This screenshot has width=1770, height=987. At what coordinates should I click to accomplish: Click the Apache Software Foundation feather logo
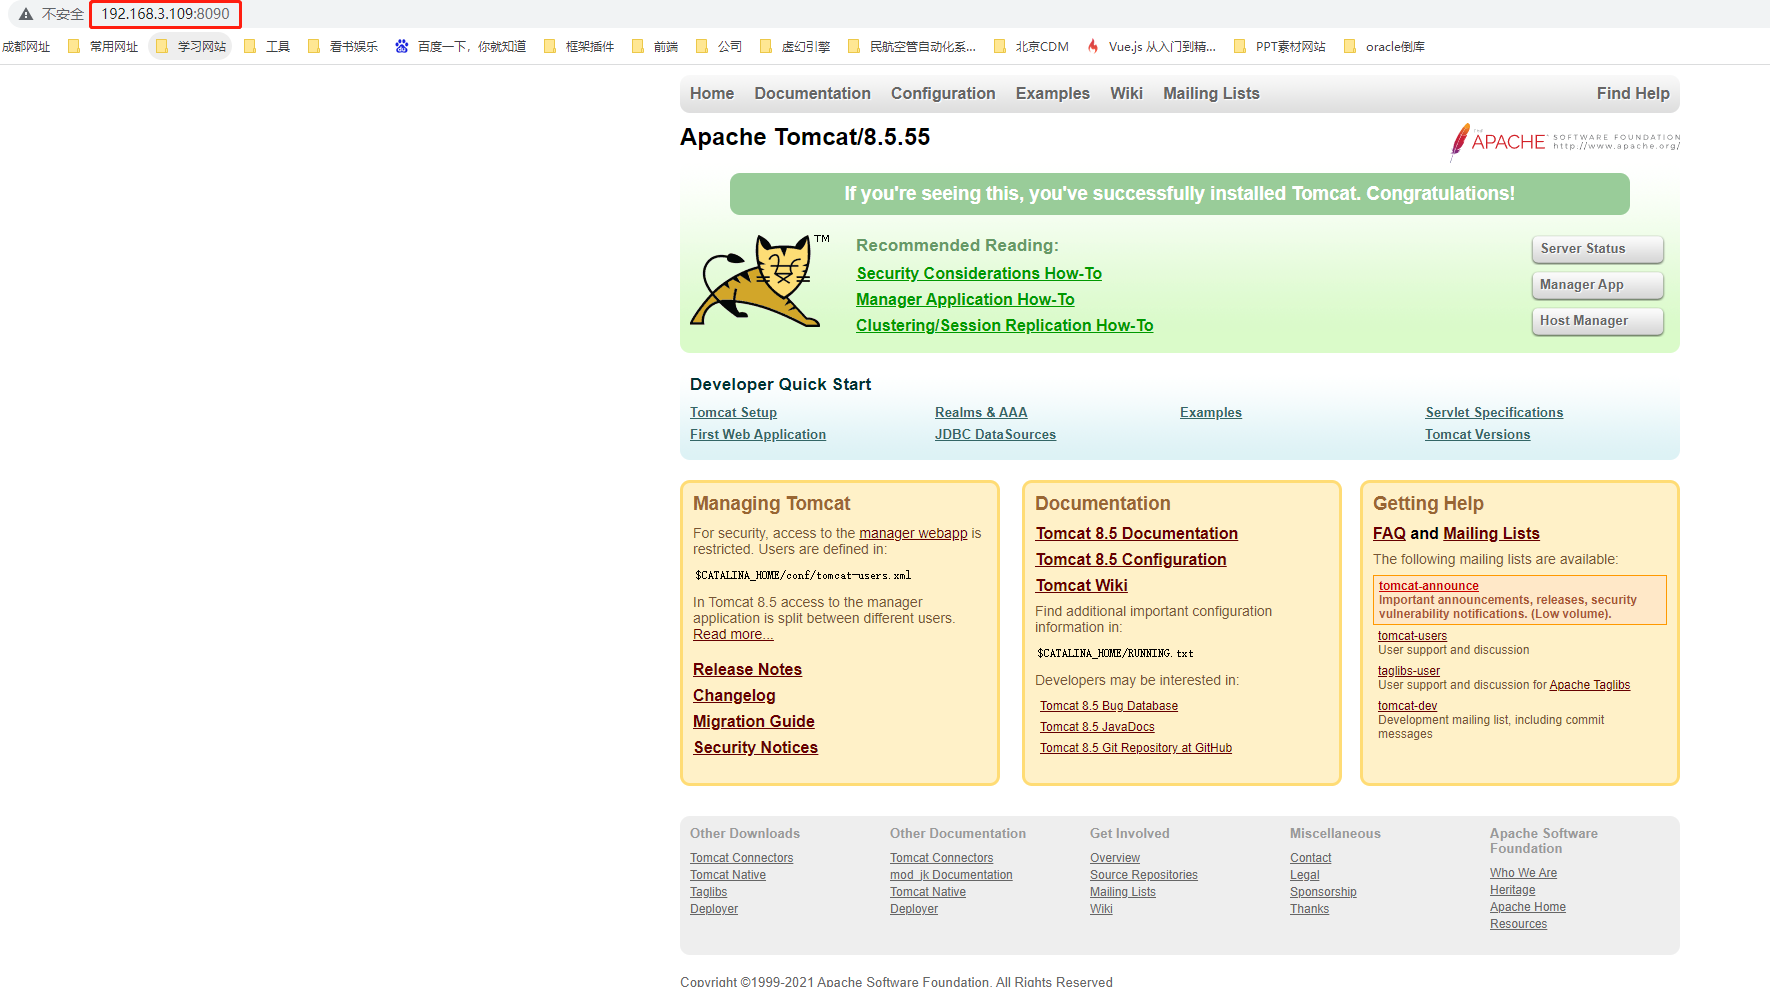point(1565,142)
